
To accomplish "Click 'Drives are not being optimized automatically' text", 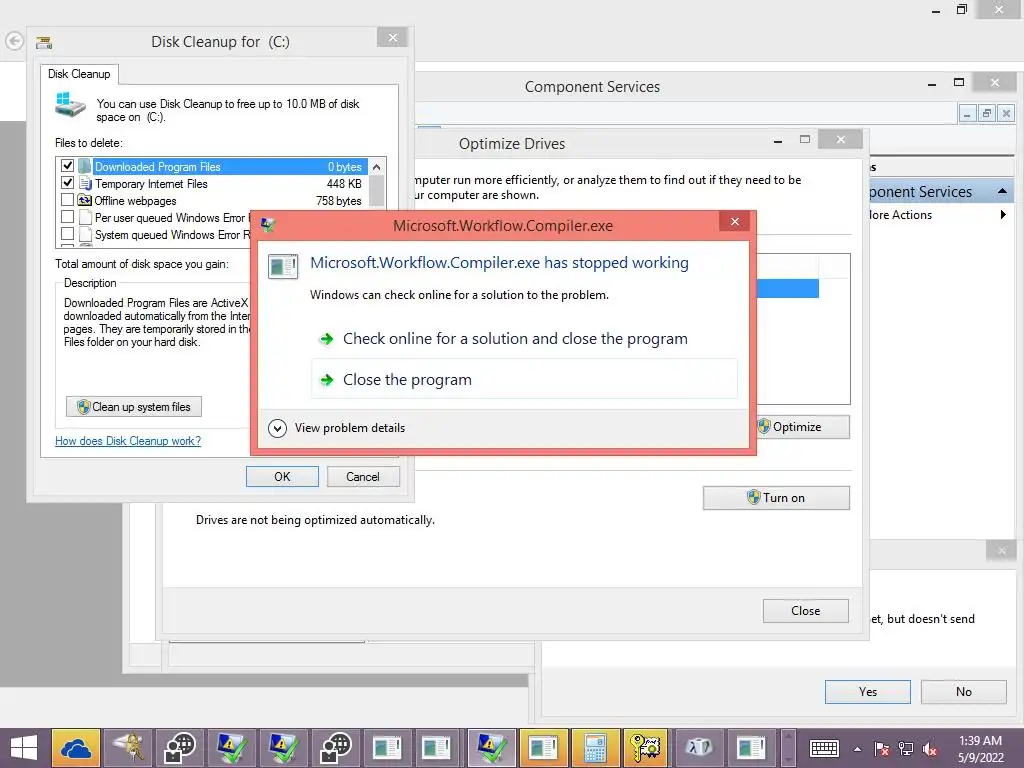I will 315,520.
